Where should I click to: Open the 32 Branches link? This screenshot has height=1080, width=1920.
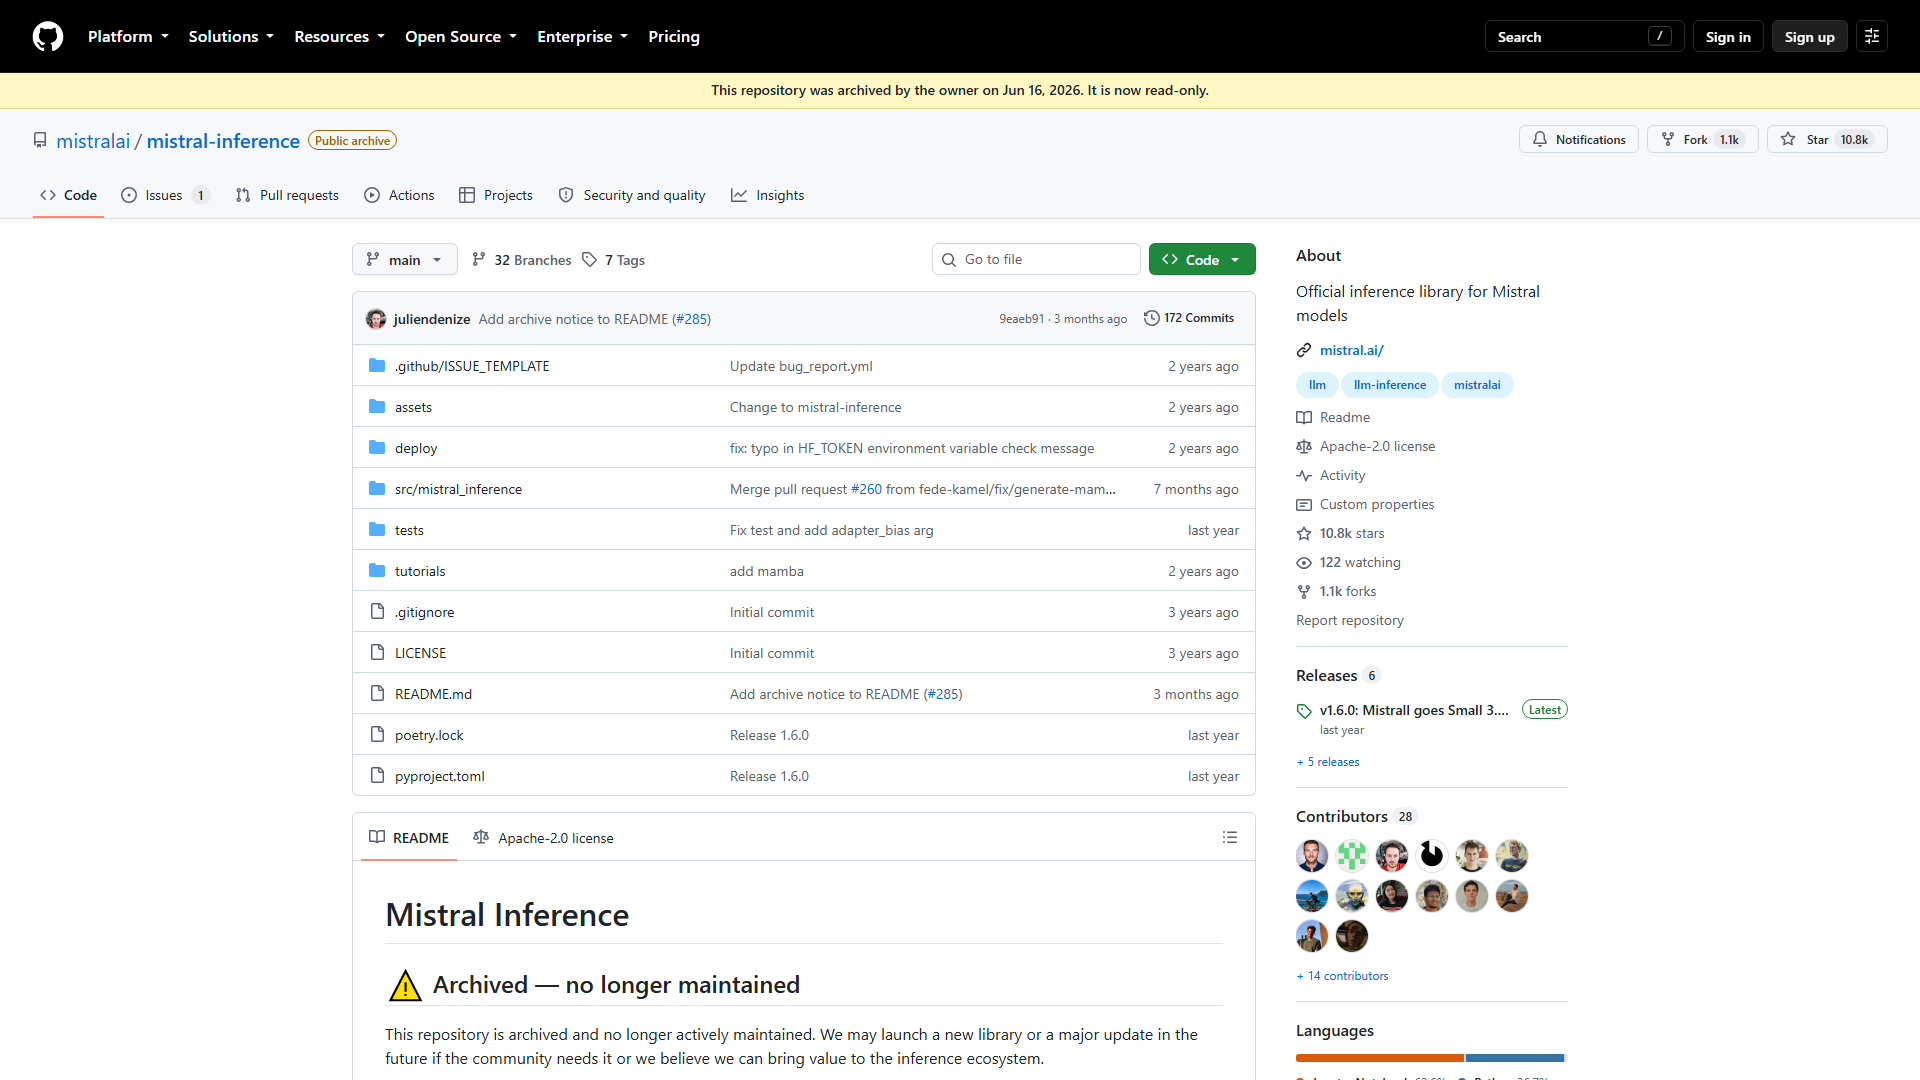(x=522, y=260)
